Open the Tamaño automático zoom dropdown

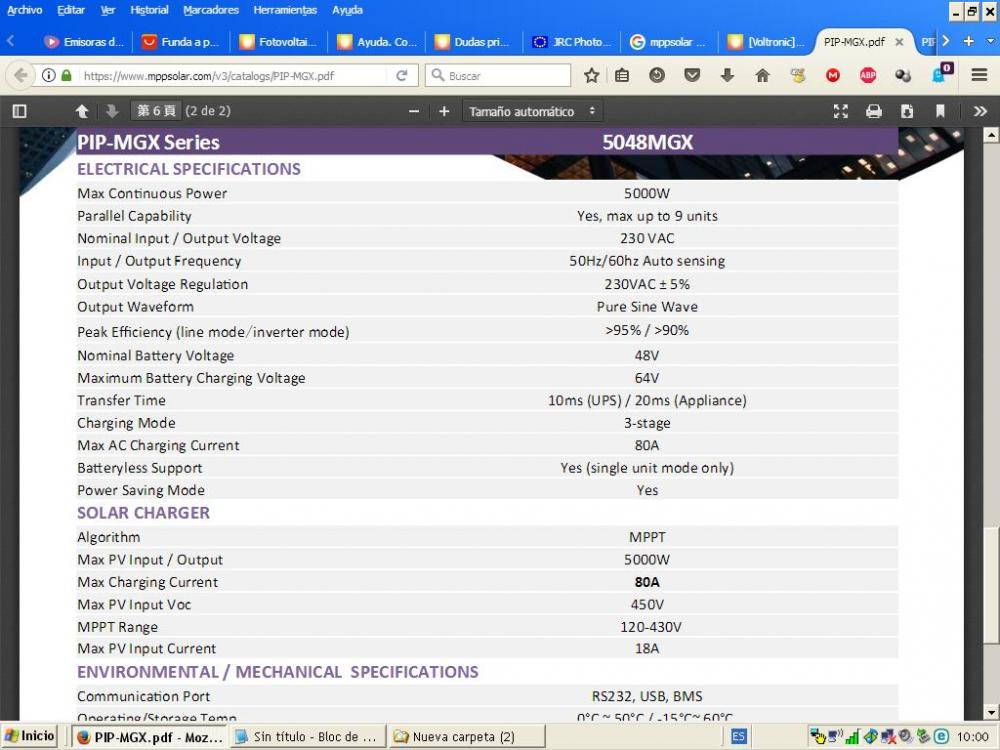point(533,111)
